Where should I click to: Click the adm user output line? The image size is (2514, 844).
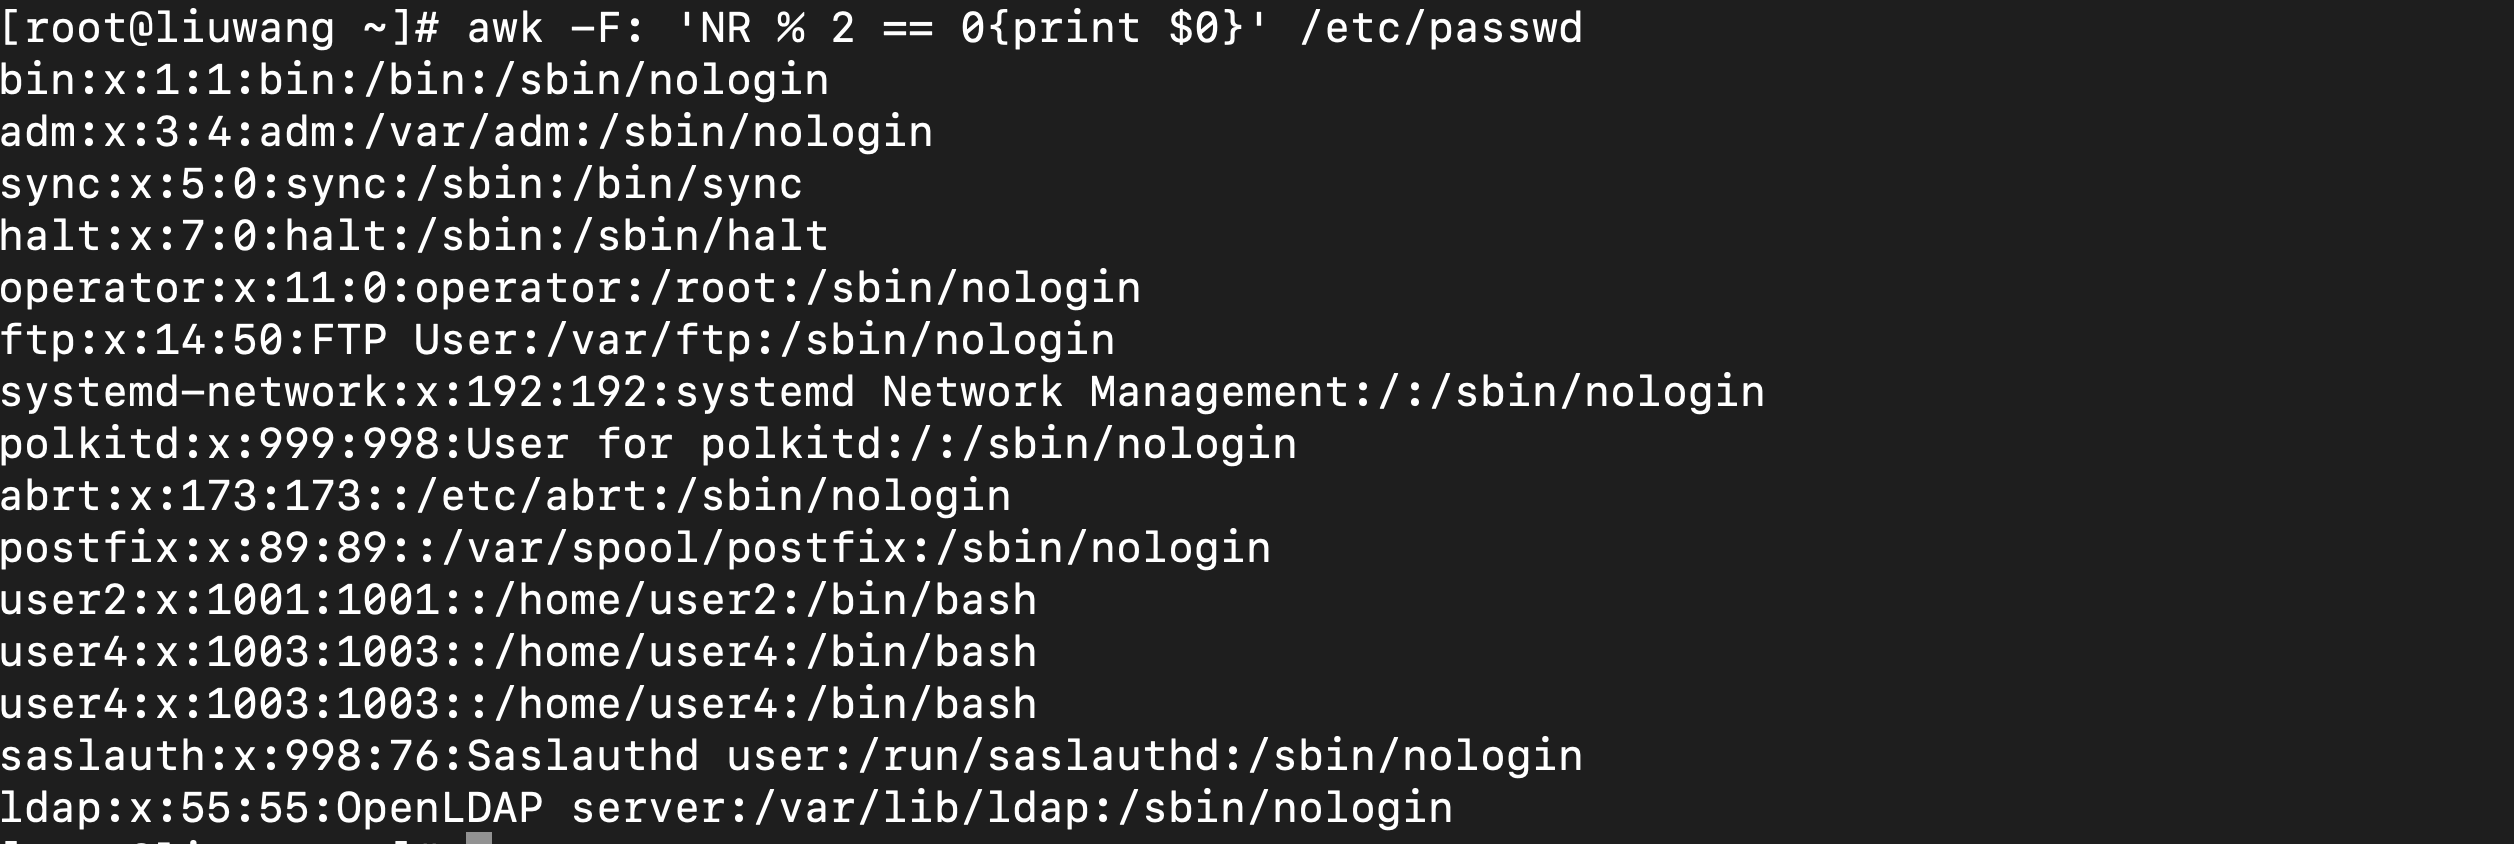(x=466, y=132)
